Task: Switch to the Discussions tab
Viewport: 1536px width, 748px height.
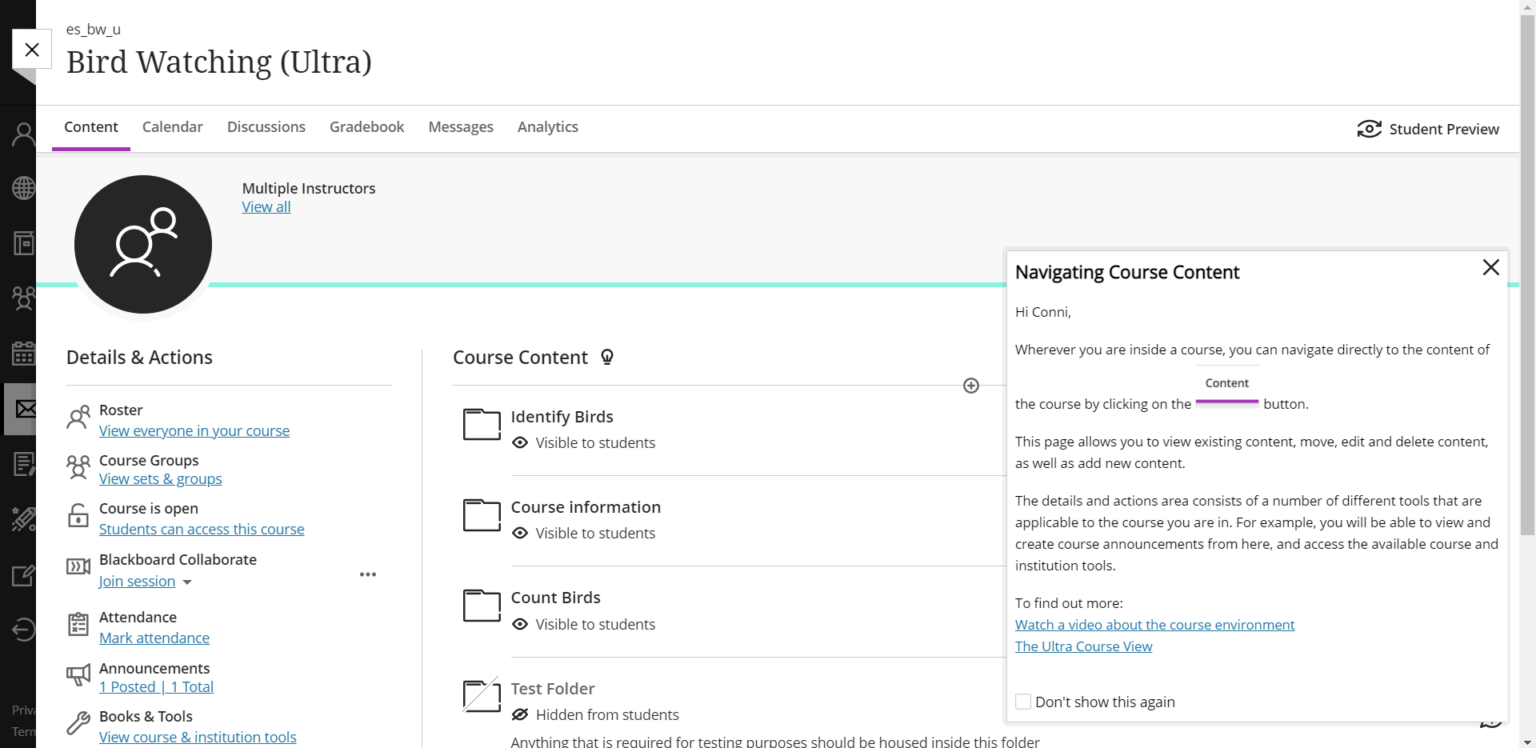Action: pyautogui.click(x=266, y=127)
